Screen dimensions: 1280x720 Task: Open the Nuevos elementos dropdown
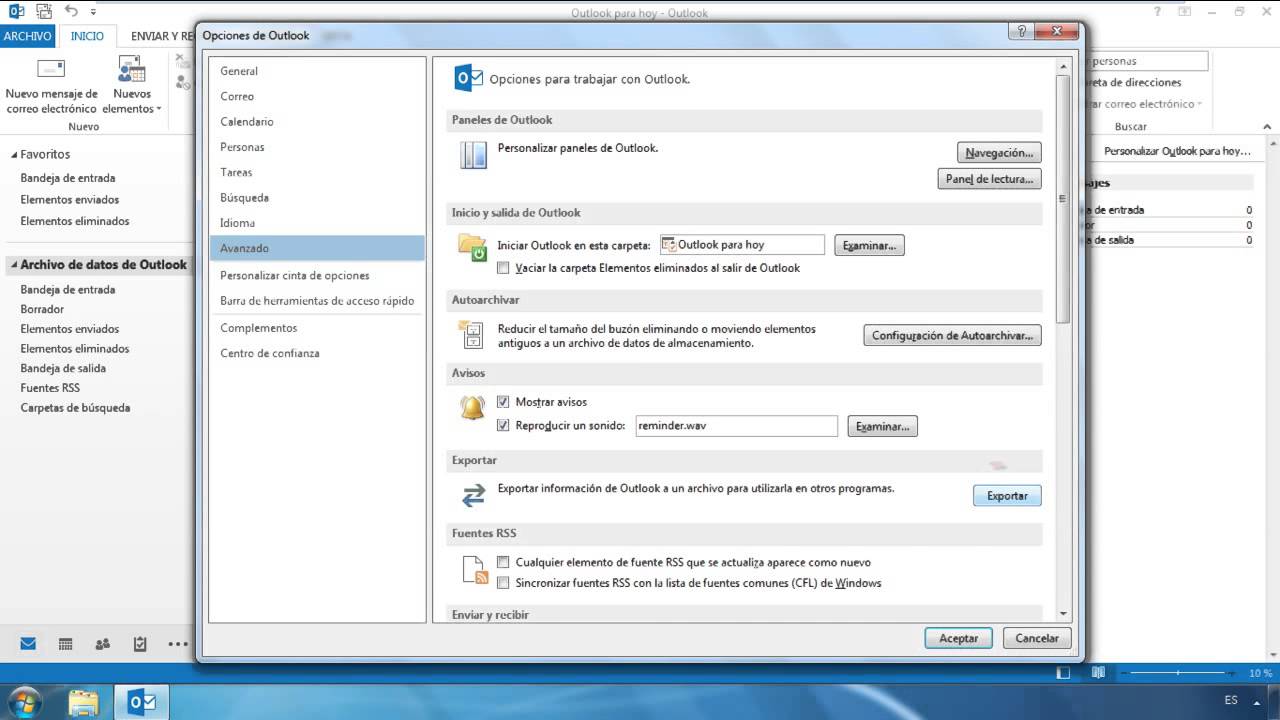[x=131, y=86]
